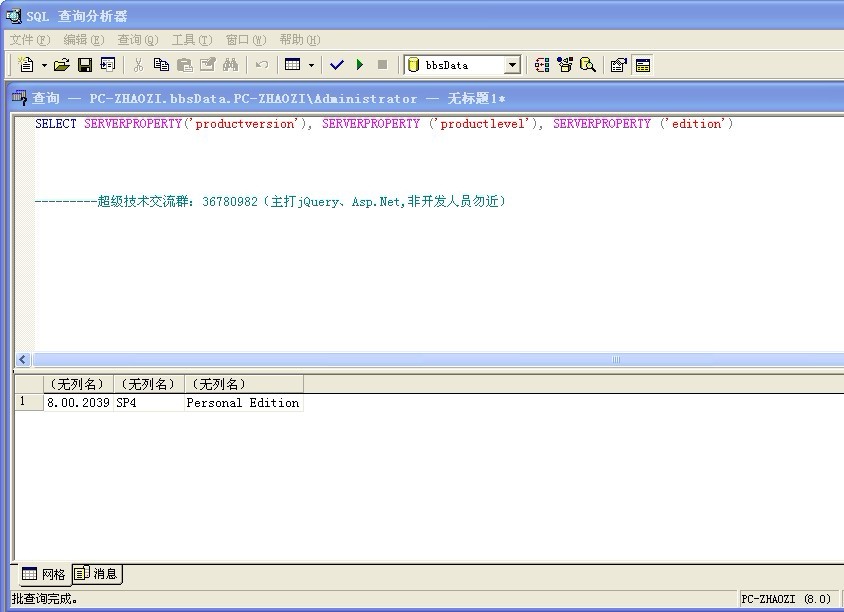Toggle the Show Results Pane icon

643,65
